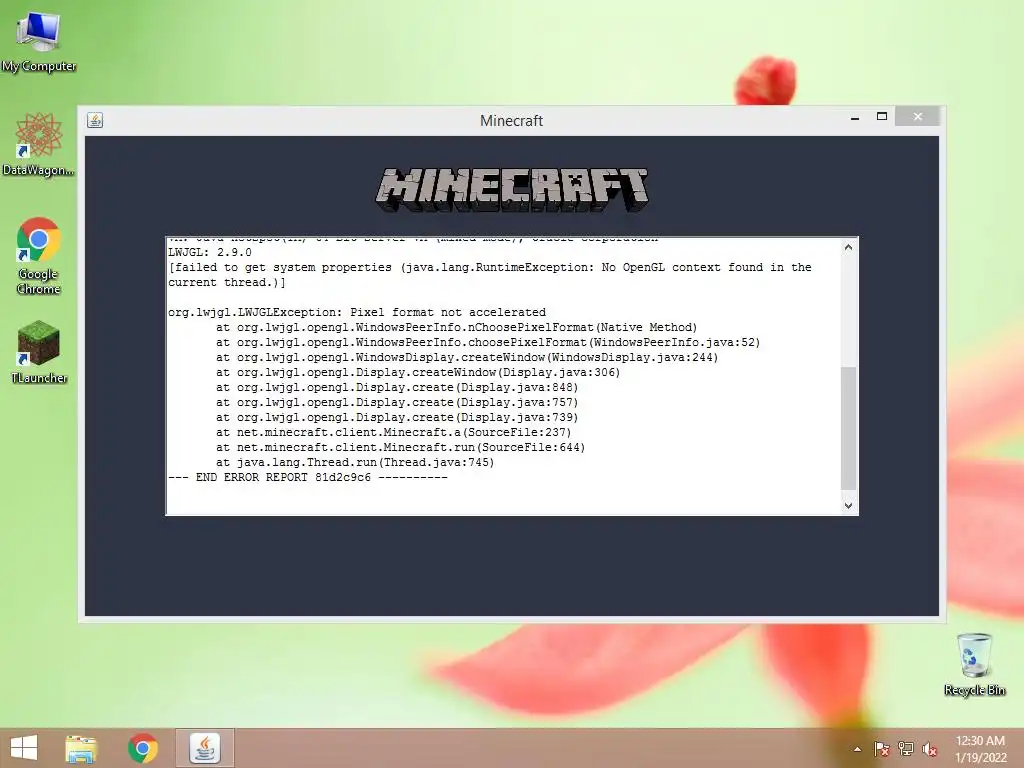This screenshot has width=1024, height=768.
Task: Click the Minecraft window title text
Action: 511,121
